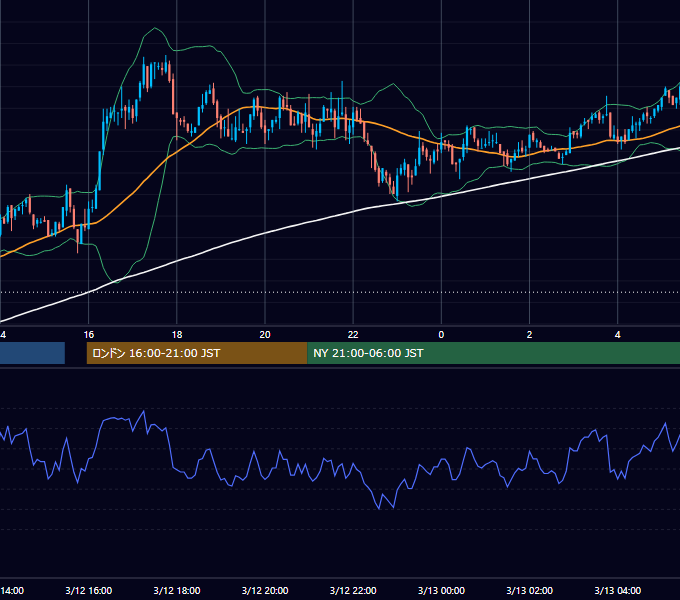Click the 2 hour label on price chart axis

coord(530,335)
